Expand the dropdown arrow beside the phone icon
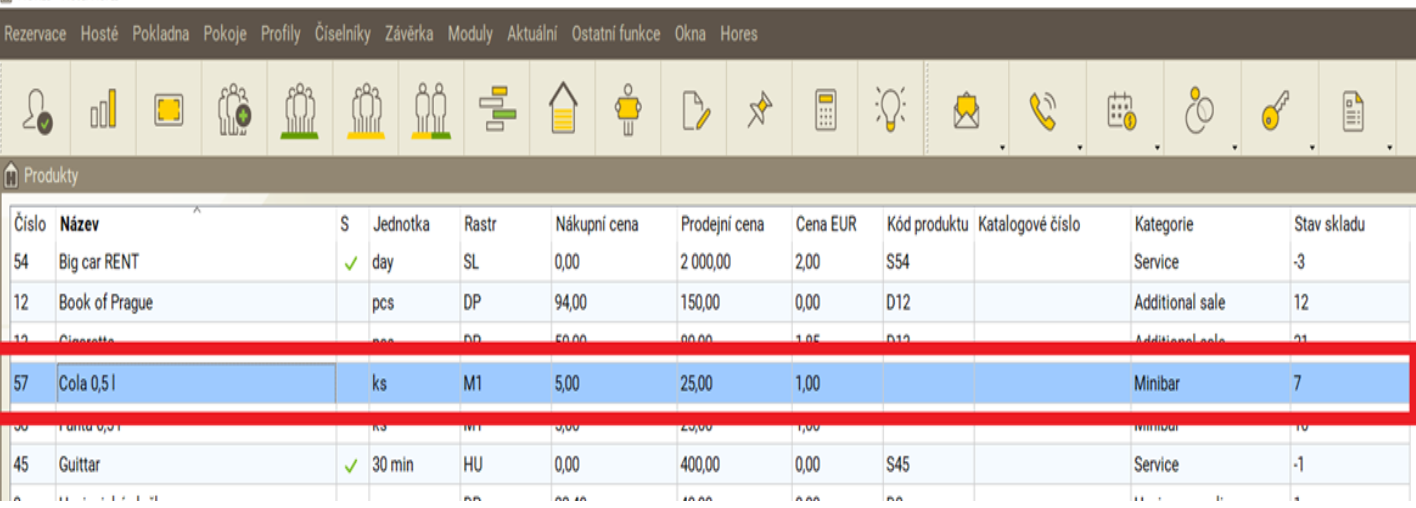Screen dimensions: 1416x508 coord(1081,148)
